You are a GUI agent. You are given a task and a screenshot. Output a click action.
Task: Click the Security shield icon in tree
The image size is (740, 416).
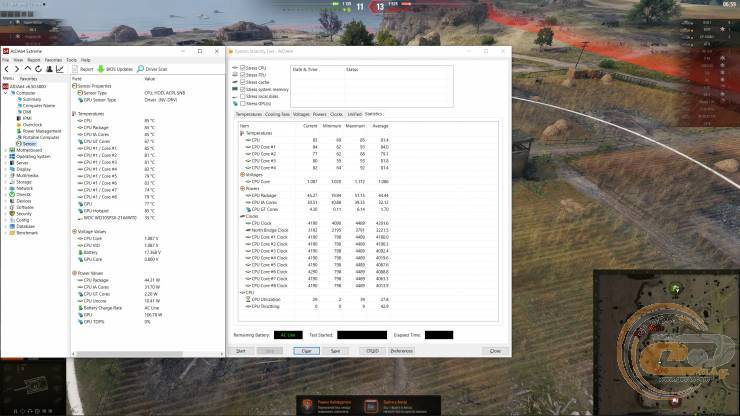12,213
